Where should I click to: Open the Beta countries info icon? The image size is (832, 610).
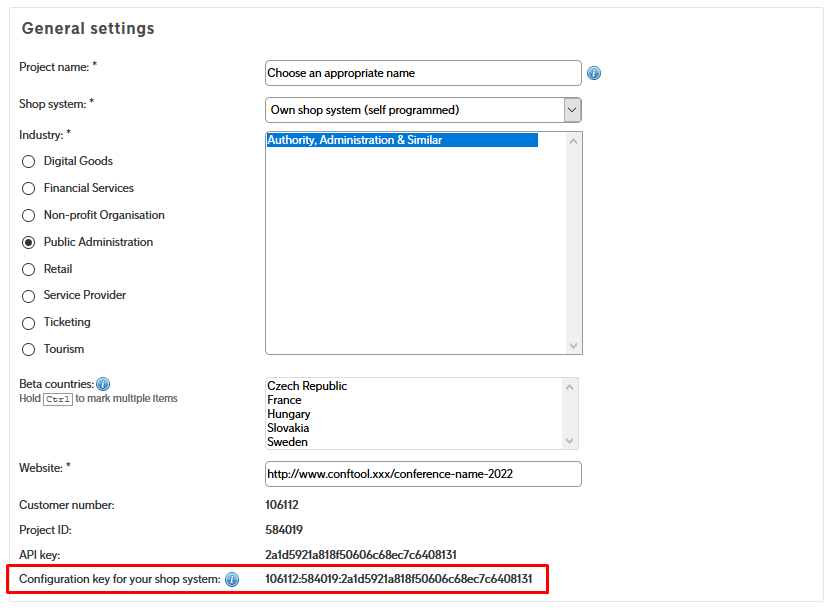coord(103,384)
